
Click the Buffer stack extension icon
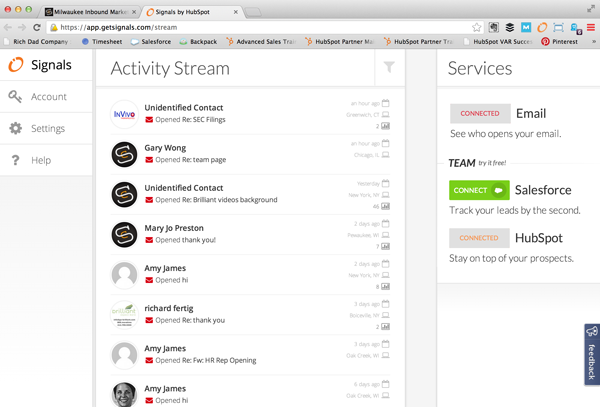[x=510, y=27]
